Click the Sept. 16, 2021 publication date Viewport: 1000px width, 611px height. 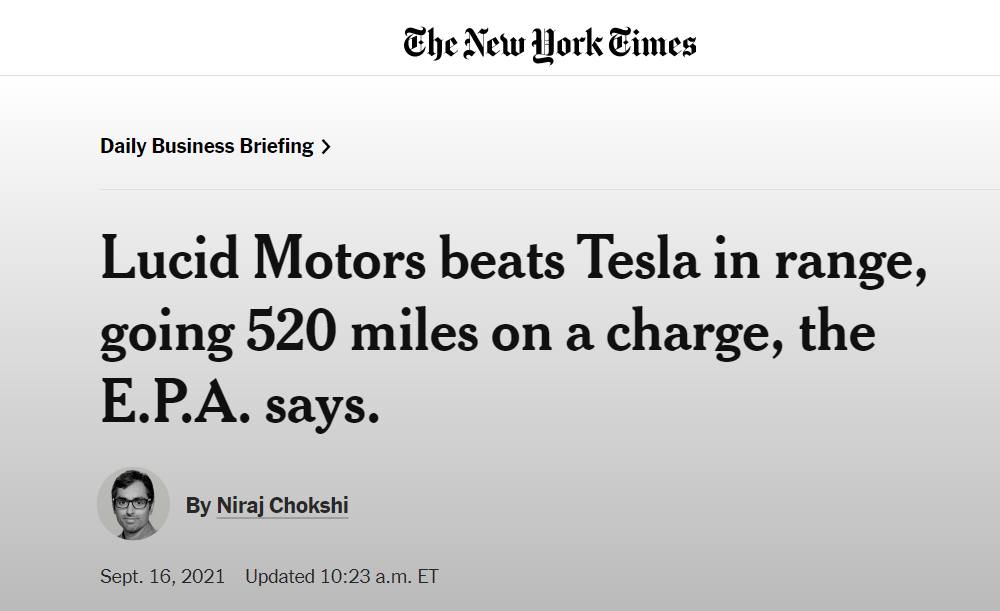coord(162,577)
